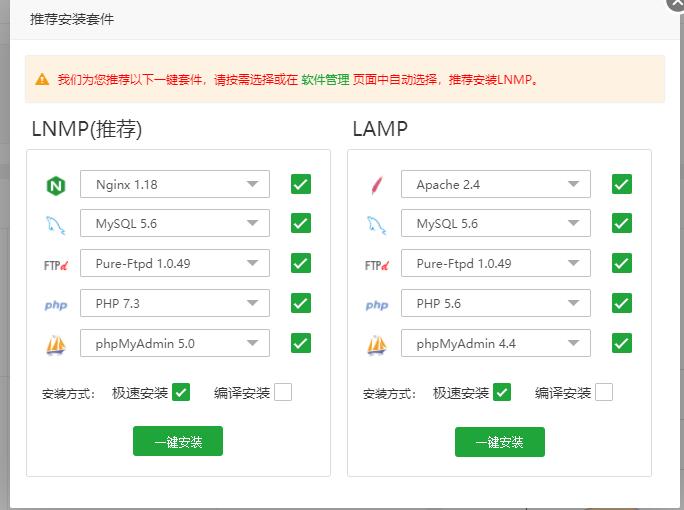Toggle 极速安装 checkbox in LAMP
Image resolution: width=684 pixels, height=510 pixels.
502,392
